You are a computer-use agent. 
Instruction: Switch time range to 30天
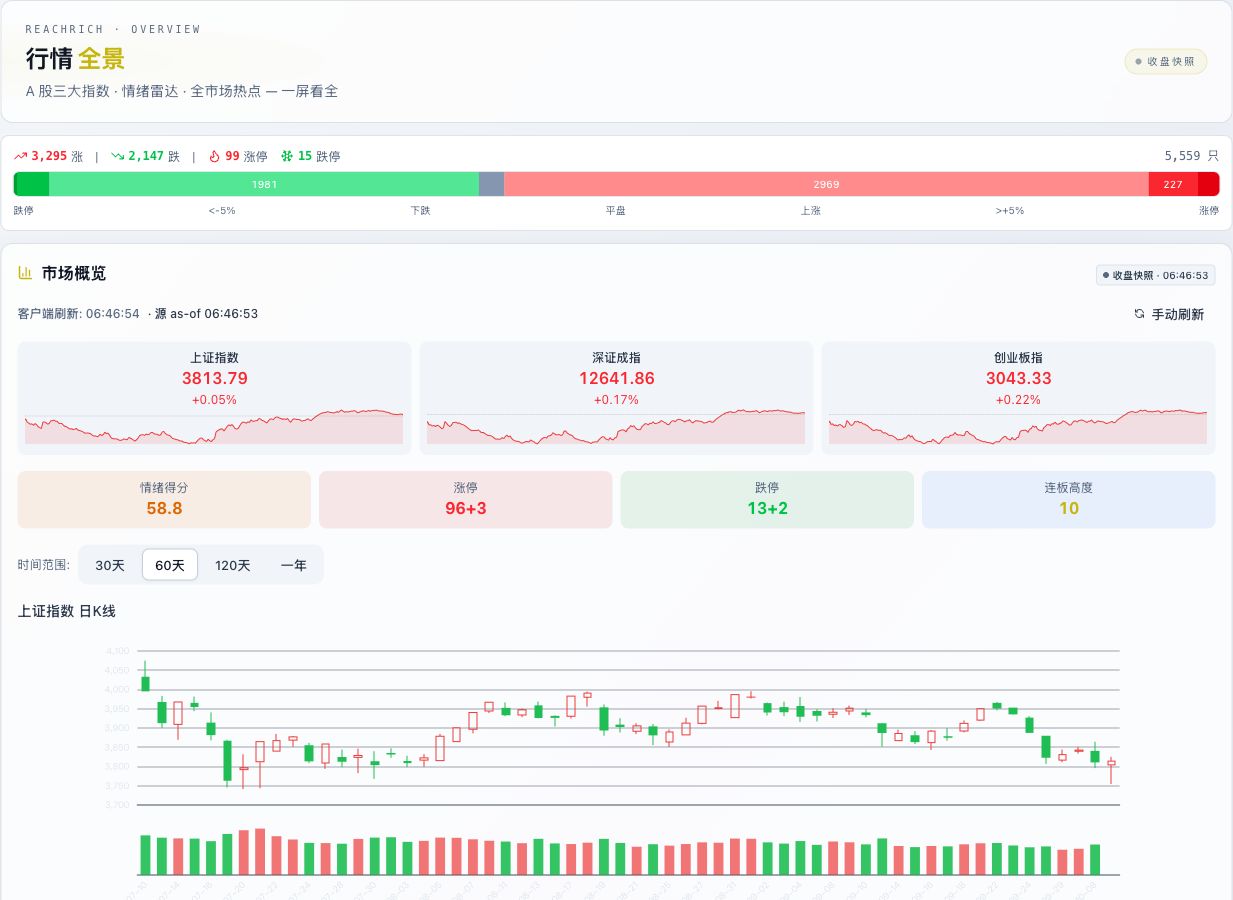pos(110,565)
